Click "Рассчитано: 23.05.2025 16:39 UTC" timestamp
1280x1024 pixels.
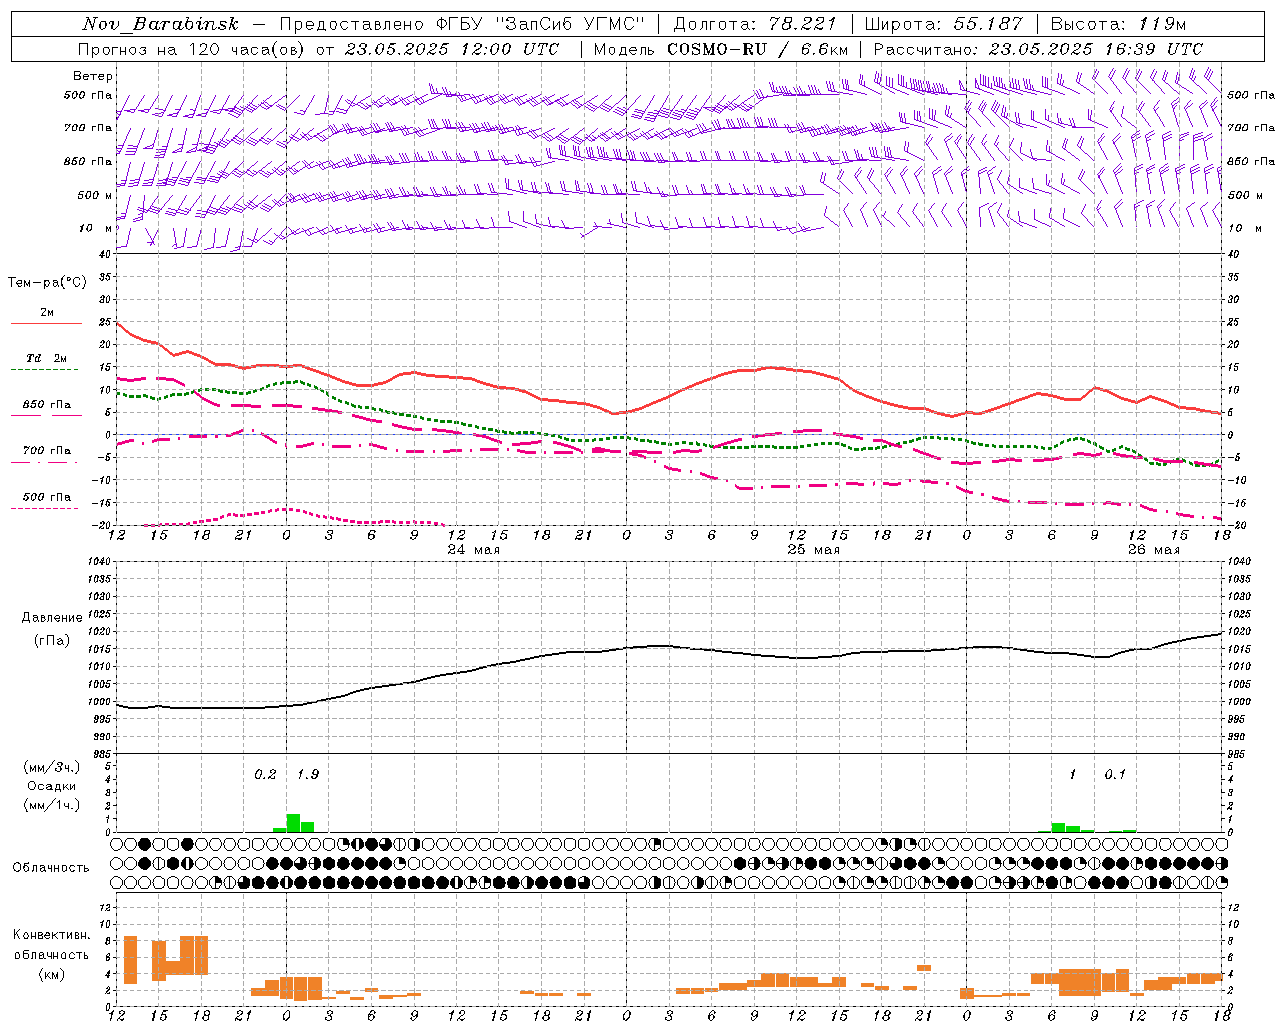click(x=1038, y=49)
